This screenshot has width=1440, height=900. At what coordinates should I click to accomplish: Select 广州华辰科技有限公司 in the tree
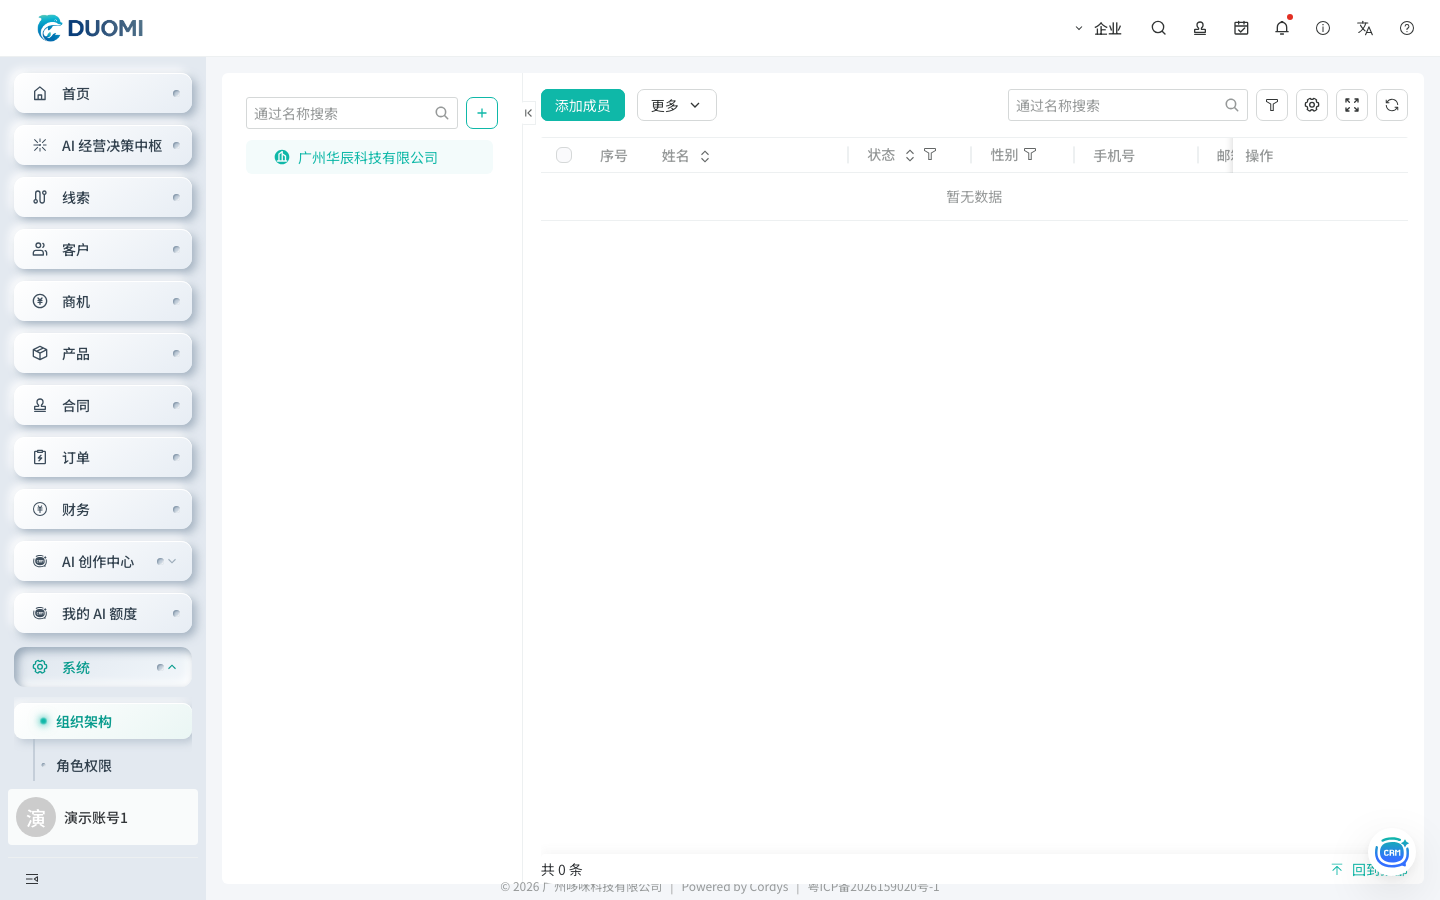[370, 157]
